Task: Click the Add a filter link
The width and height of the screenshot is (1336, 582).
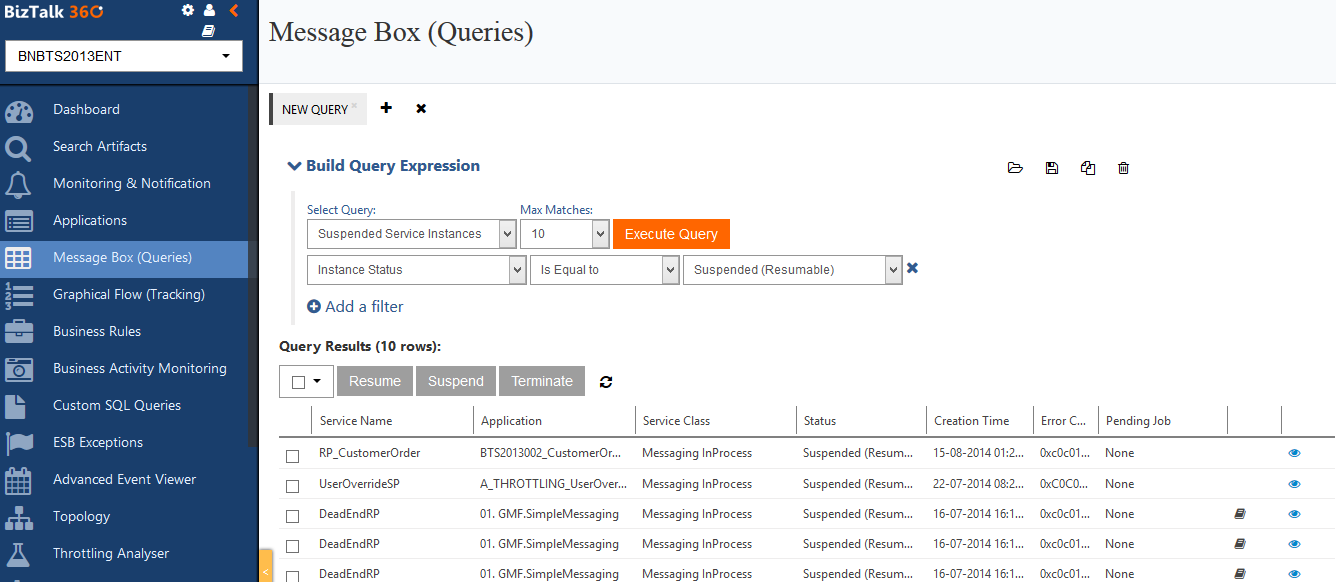Action: (355, 307)
